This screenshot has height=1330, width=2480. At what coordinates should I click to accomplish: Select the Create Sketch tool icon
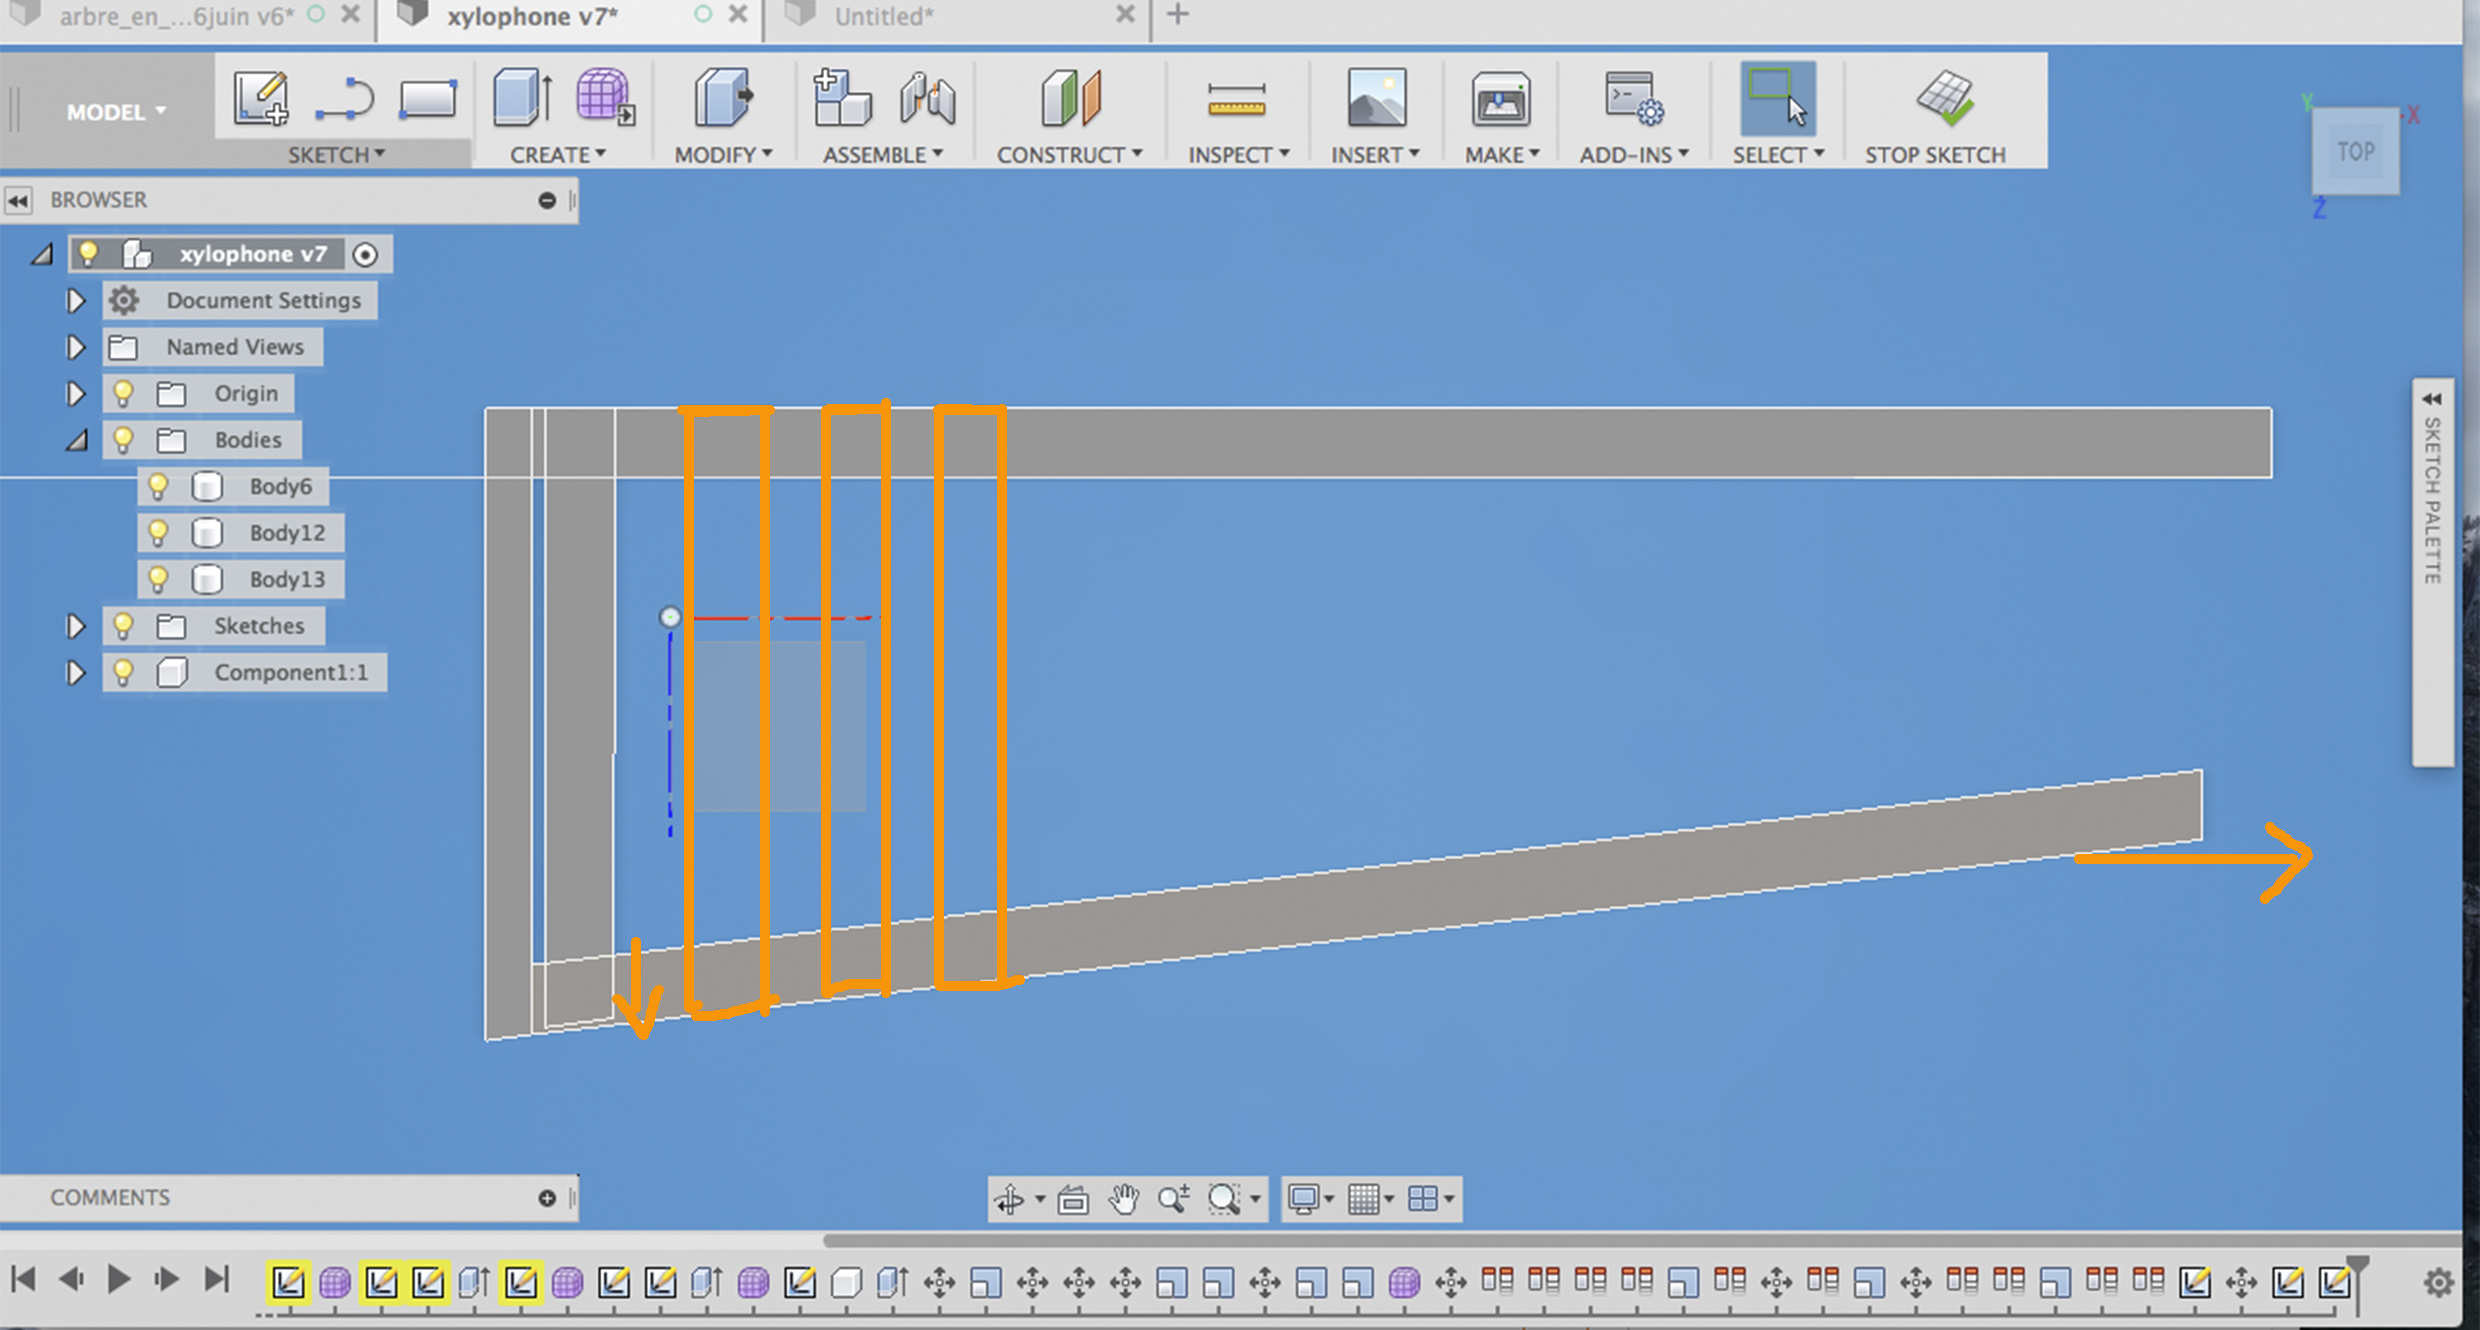click(x=261, y=98)
